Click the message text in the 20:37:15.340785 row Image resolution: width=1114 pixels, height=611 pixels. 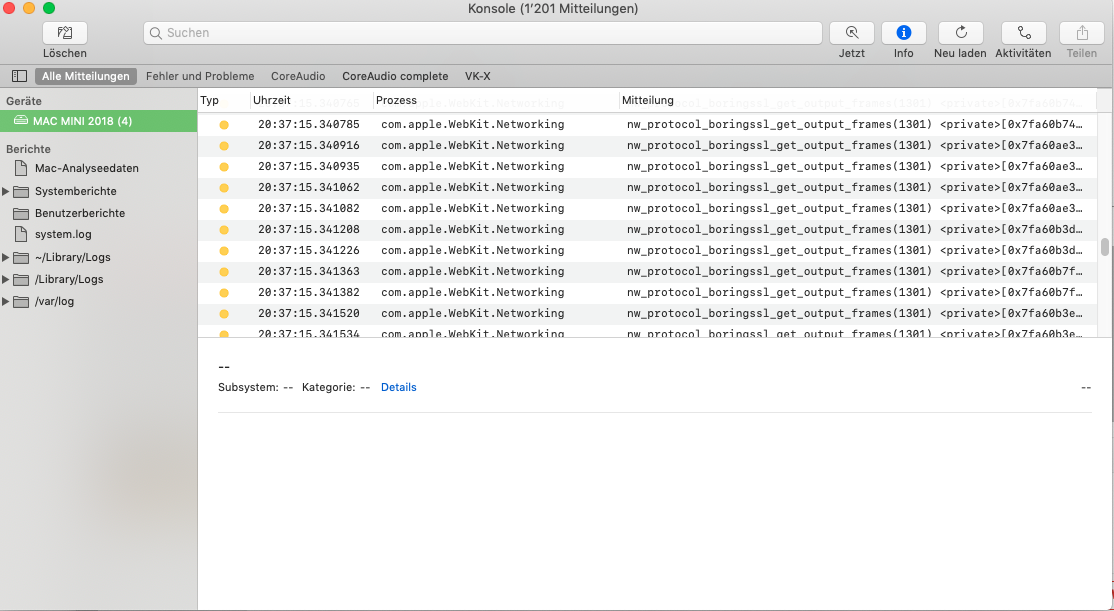(855, 124)
